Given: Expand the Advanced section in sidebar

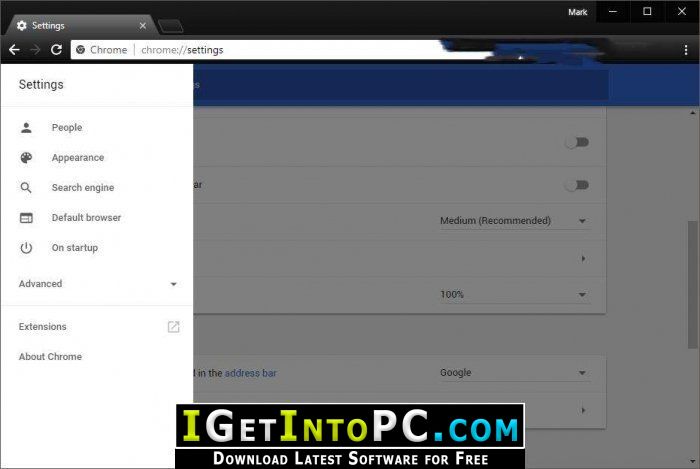Looking at the screenshot, I should pyautogui.click(x=98, y=284).
